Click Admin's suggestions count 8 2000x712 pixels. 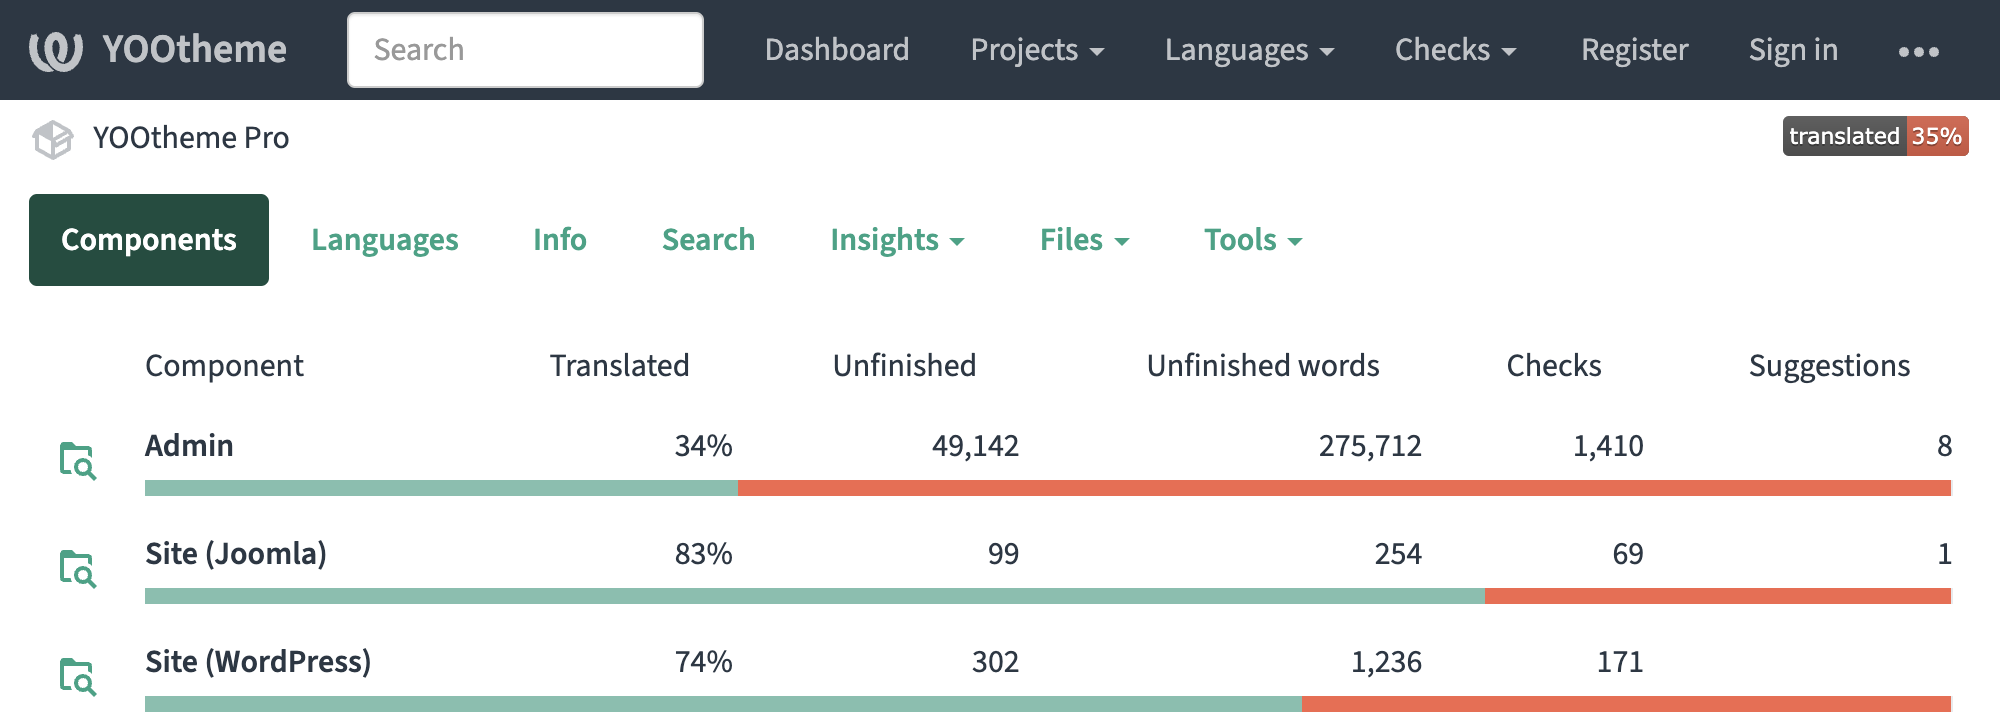tap(1944, 446)
